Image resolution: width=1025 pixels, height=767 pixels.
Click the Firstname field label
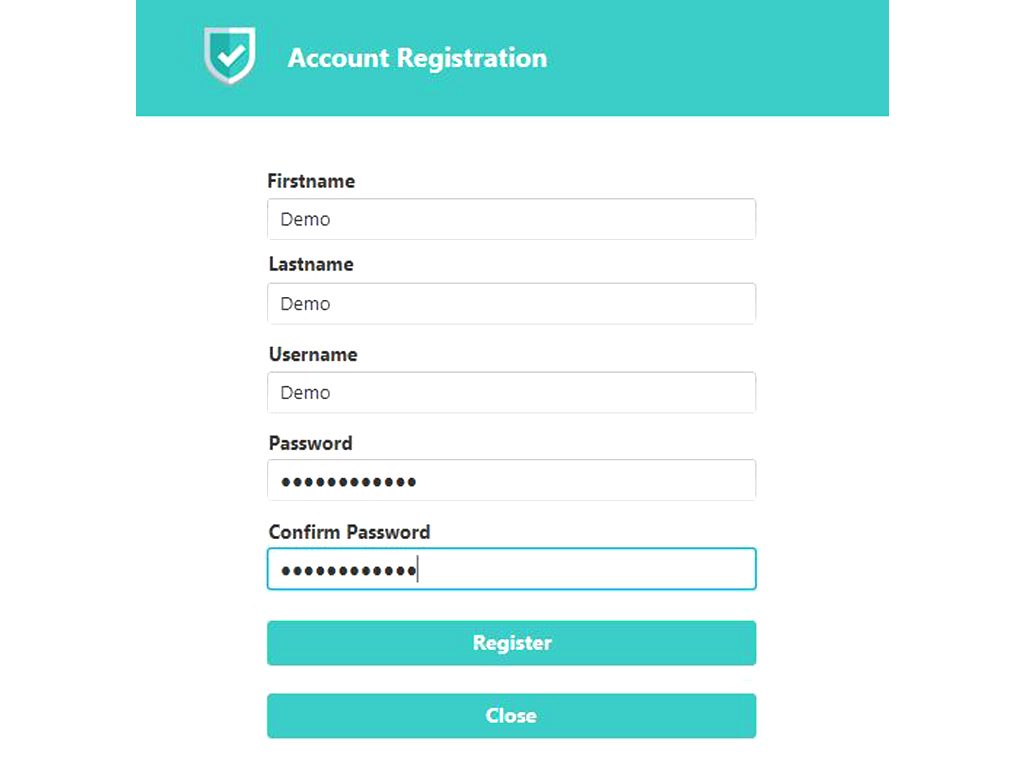pos(311,181)
